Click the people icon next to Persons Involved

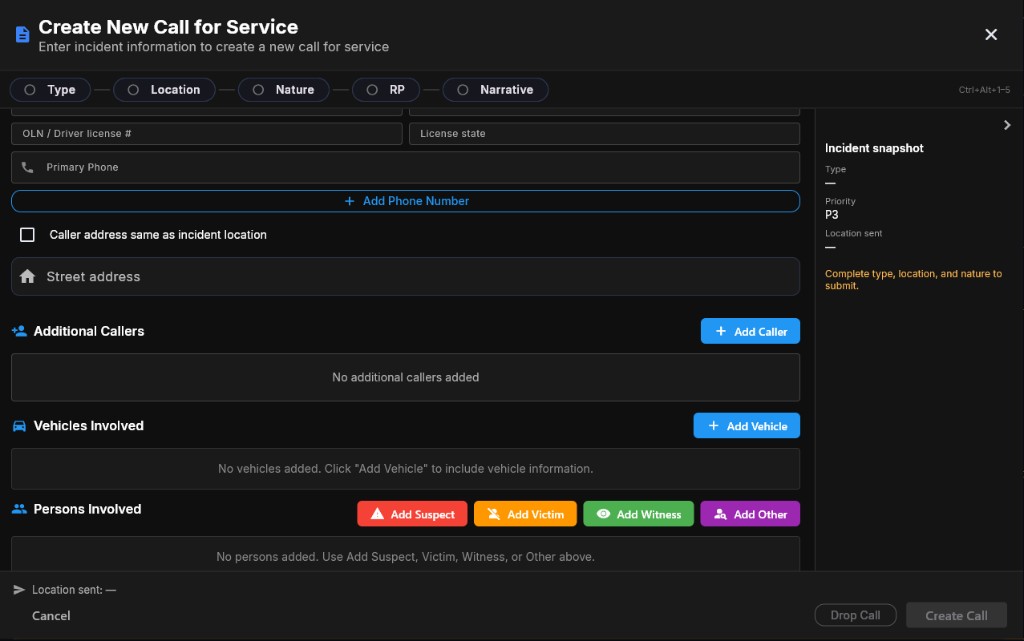click(20, 508)
